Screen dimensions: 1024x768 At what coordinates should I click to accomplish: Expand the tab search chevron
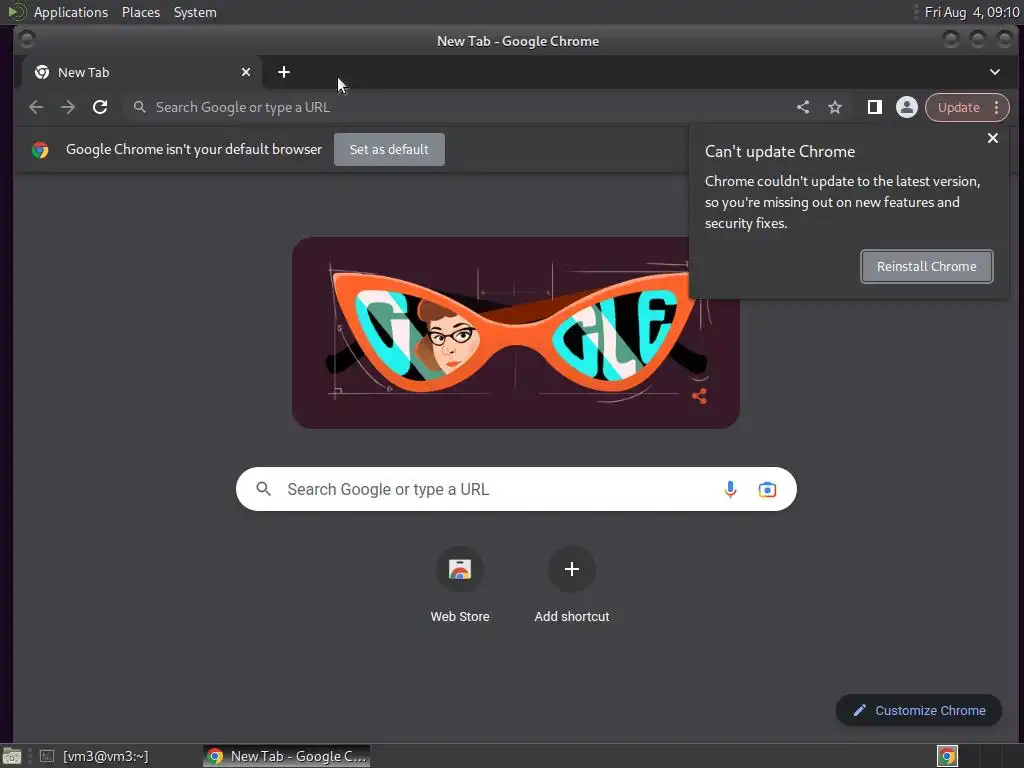995,72
